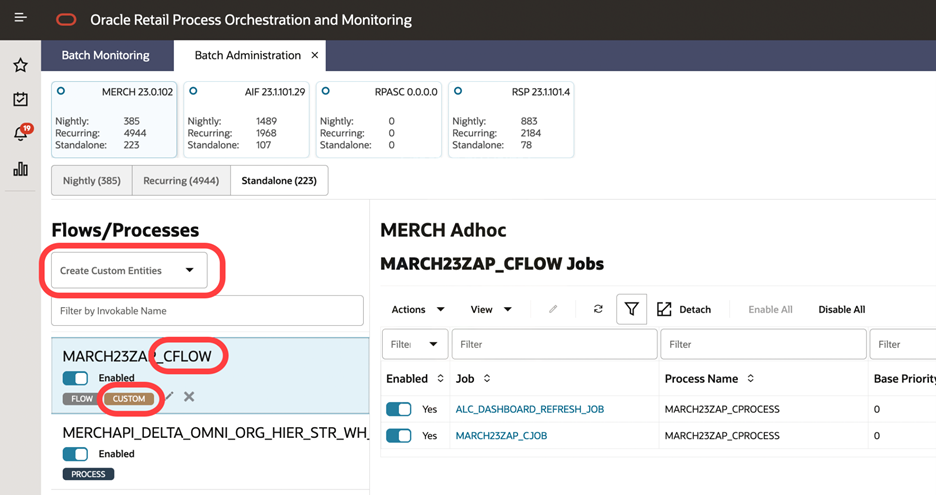Click MERCH Nightly count 385
The image size is (936, 495).
point(131,121)
